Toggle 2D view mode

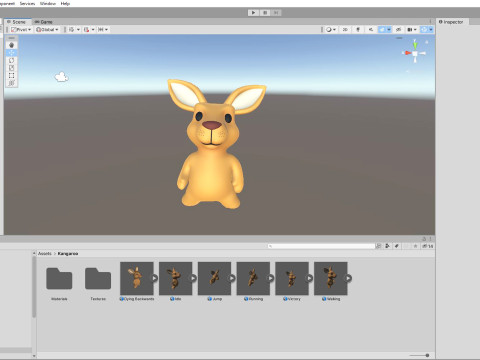[345, 30]
